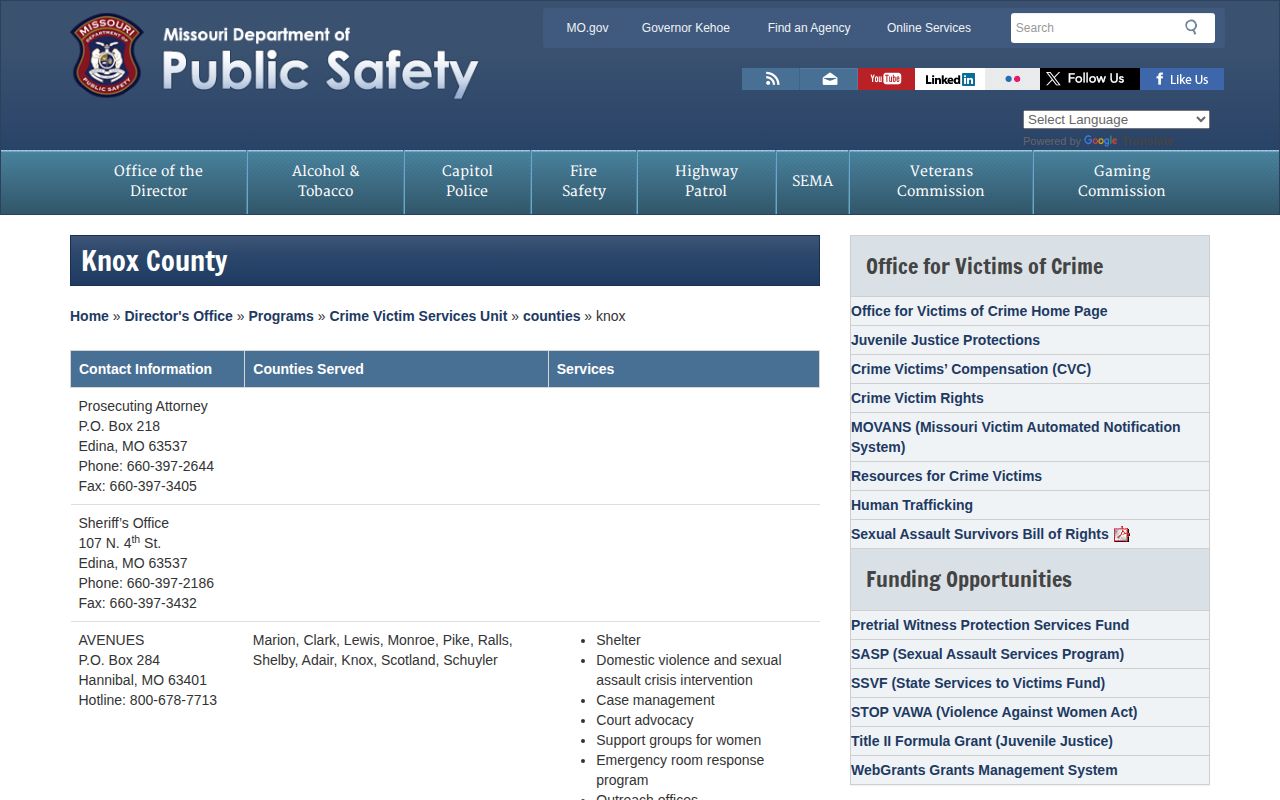Open the RSS feed icon
Viewport: 1280px width, 800px height.
(771, 79)
